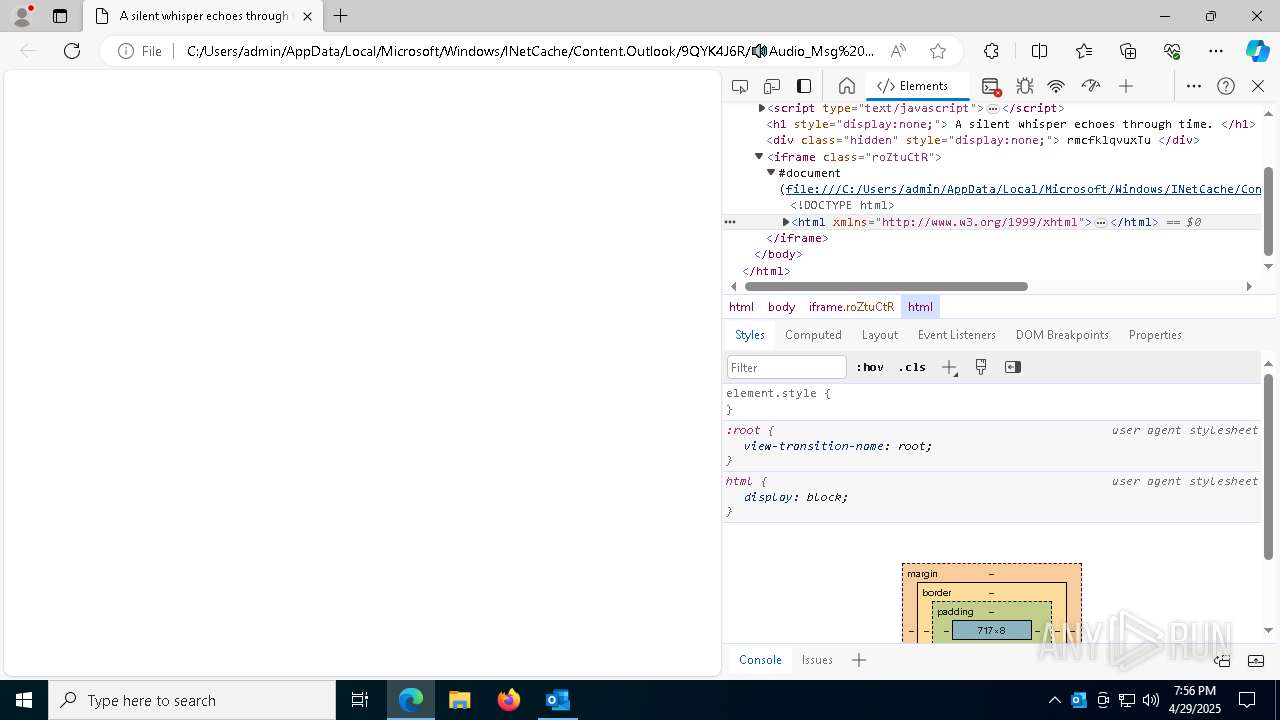The height and width of the screenshot is (720, 1280).
Task: Expand the ellipsis inside the script tag
Action: (x=993, y=108)
